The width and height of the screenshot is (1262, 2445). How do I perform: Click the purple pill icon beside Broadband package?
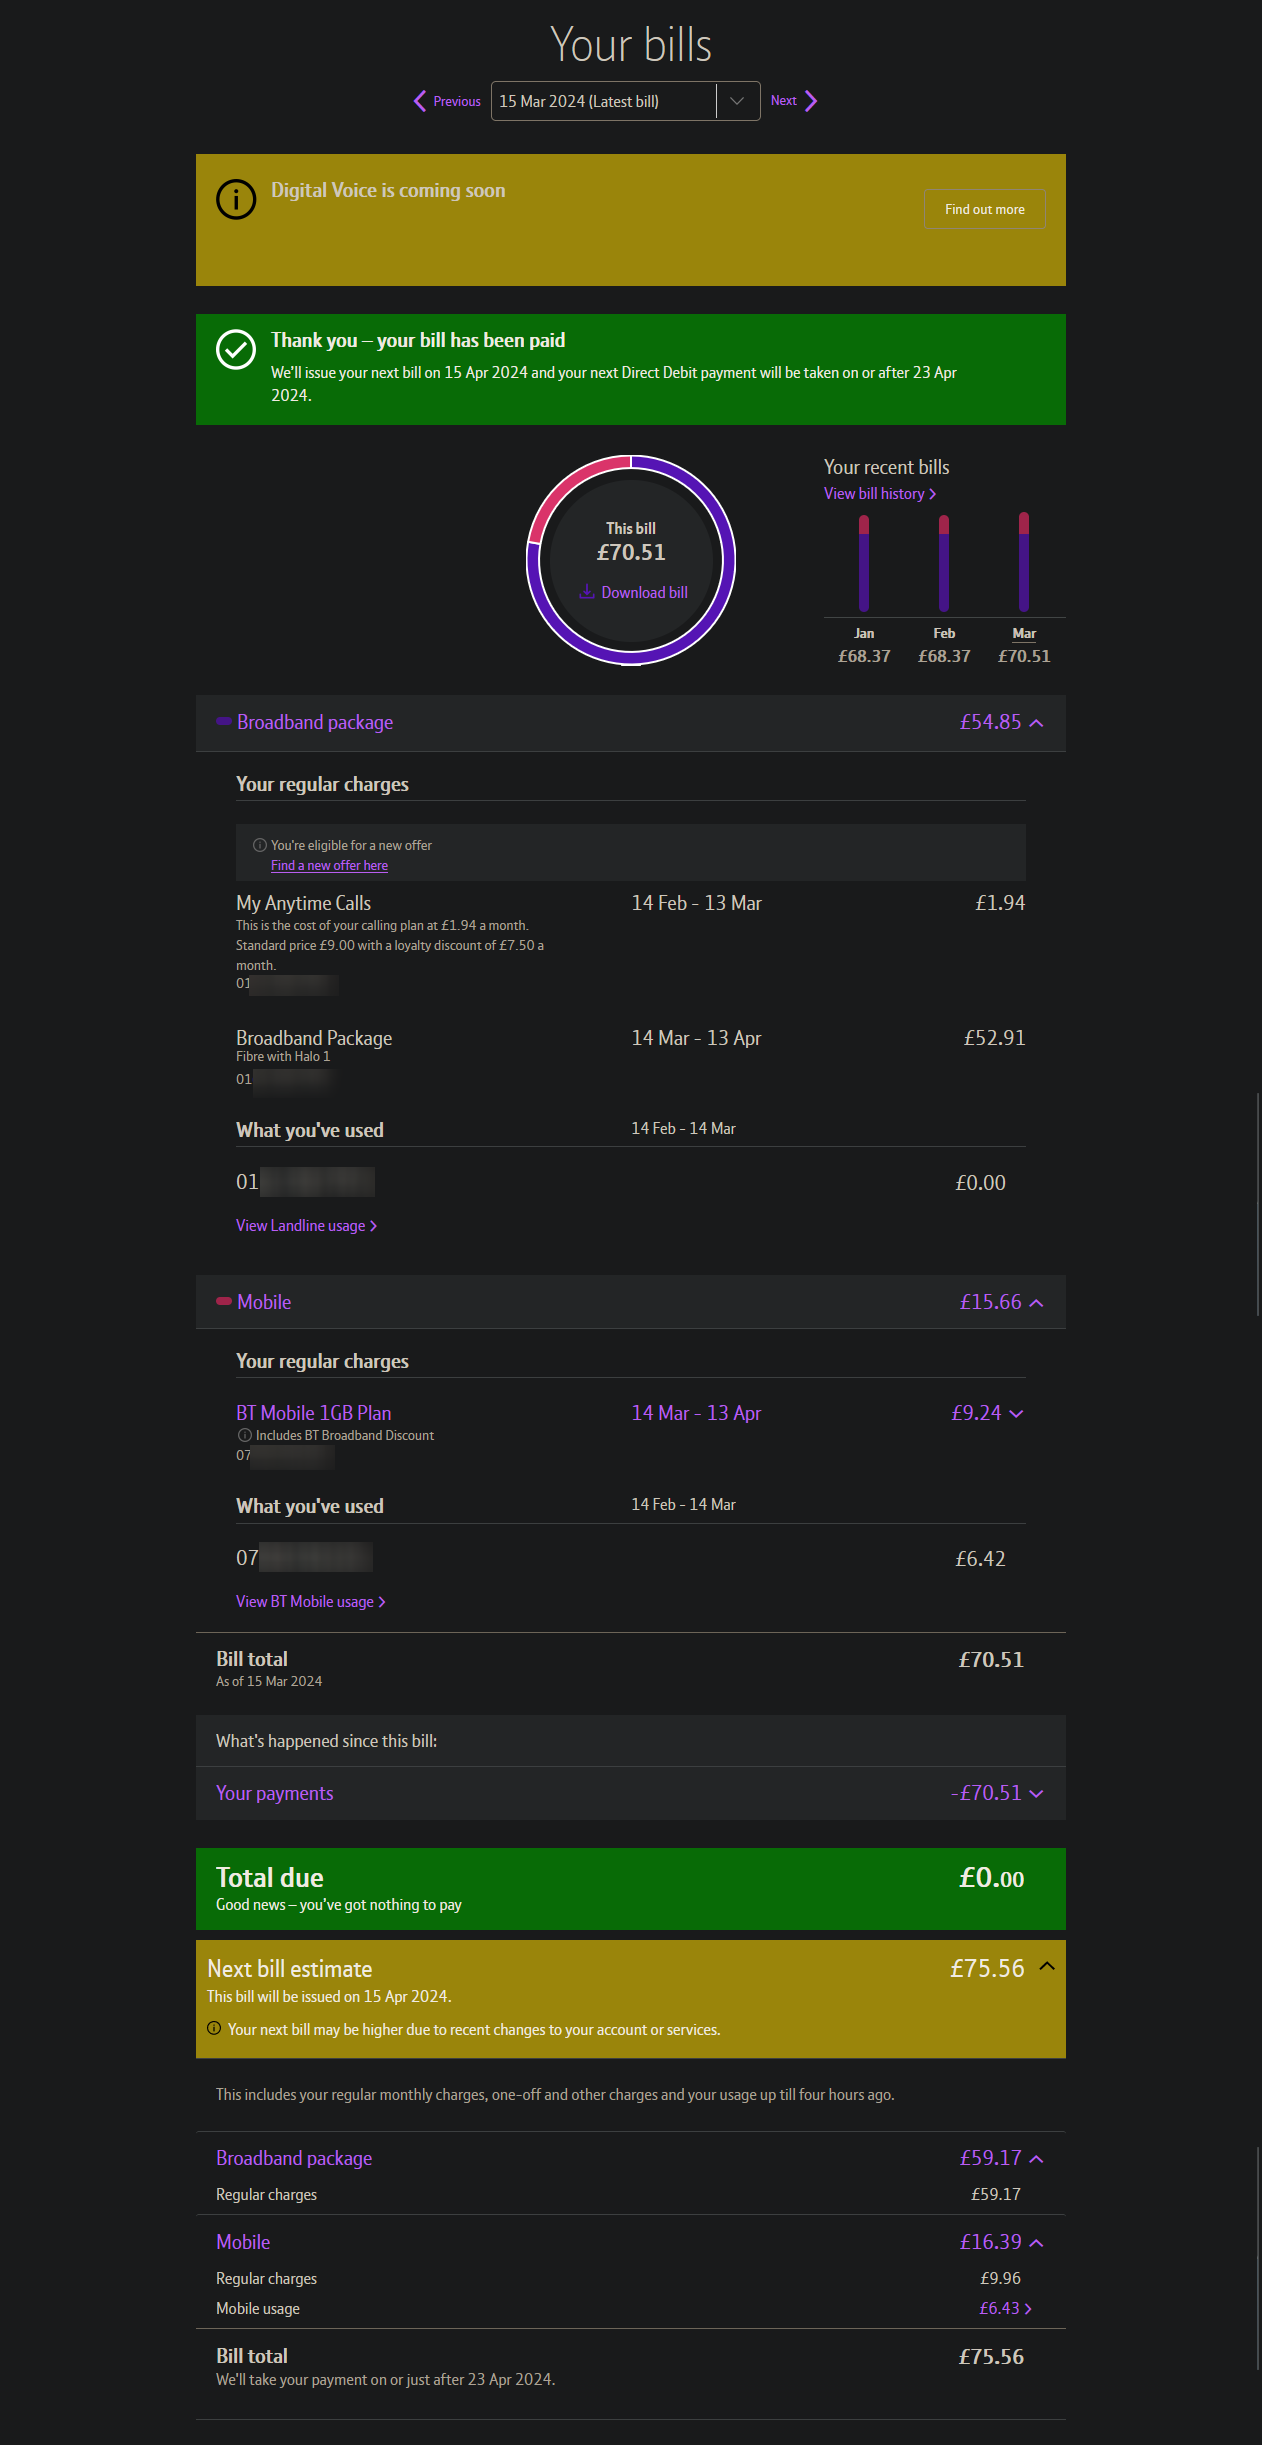pyautogui.click(x=224, y=721)
